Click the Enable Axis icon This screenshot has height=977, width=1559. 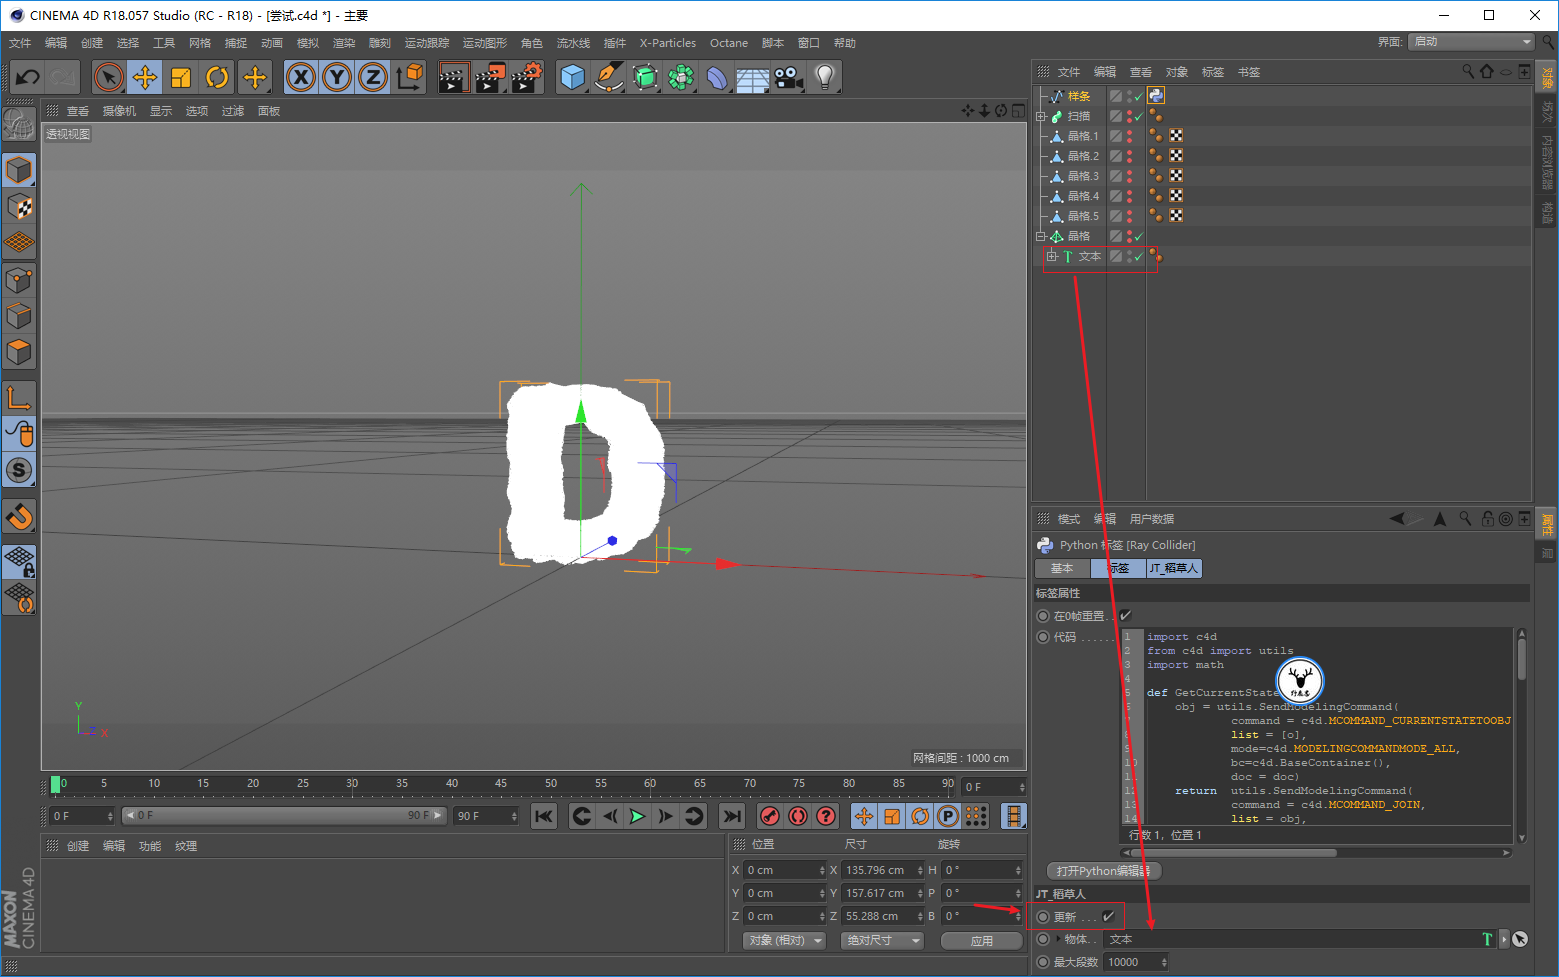[19, 398]
